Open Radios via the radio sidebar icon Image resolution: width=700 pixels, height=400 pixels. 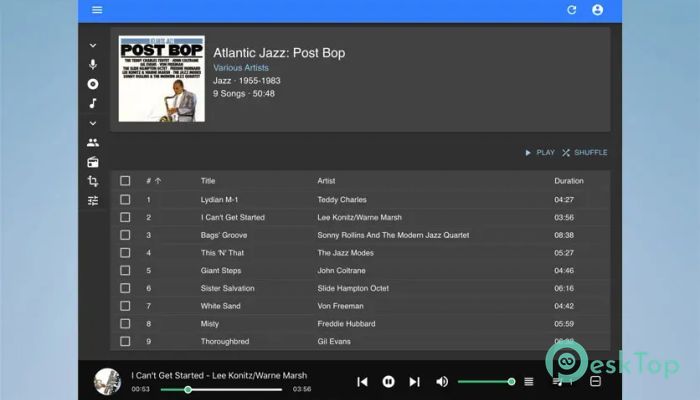click(93, 162)
